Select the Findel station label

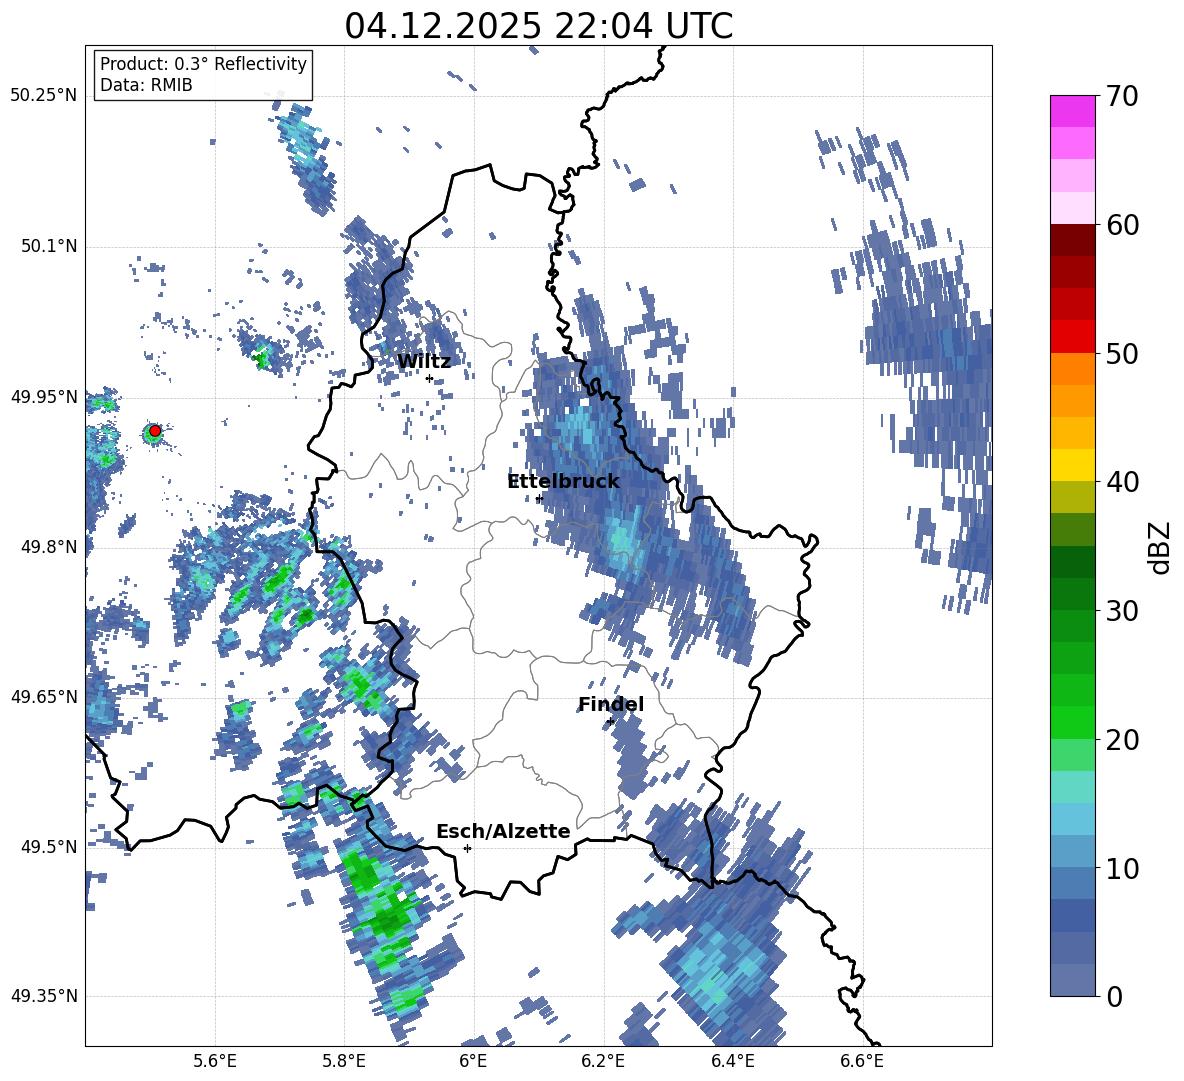pos(611,704)
